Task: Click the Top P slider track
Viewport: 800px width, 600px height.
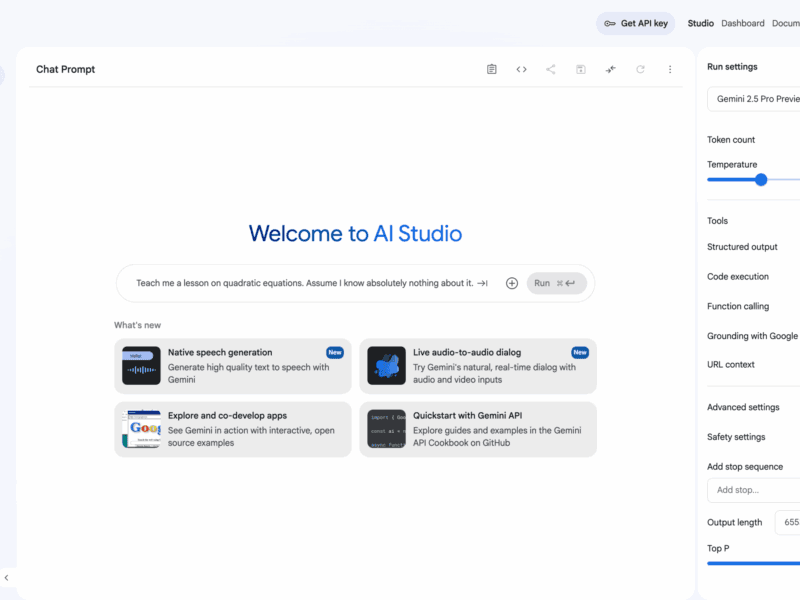Action: (754, 563)
